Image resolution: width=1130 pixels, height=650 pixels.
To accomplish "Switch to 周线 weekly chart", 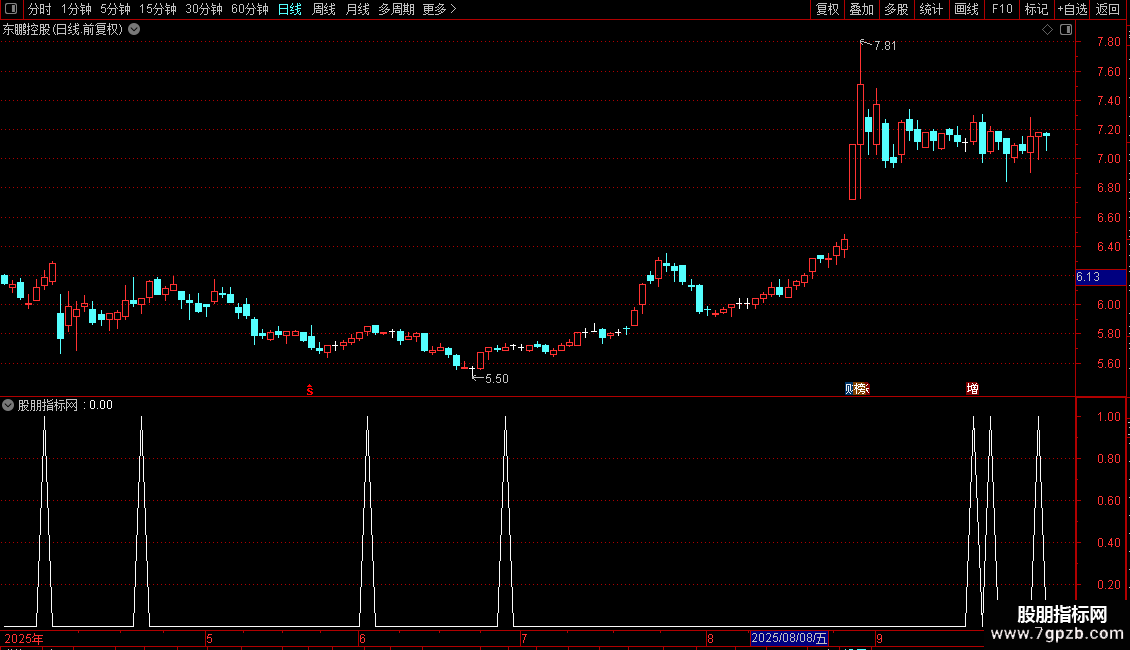I will point(324,9).
